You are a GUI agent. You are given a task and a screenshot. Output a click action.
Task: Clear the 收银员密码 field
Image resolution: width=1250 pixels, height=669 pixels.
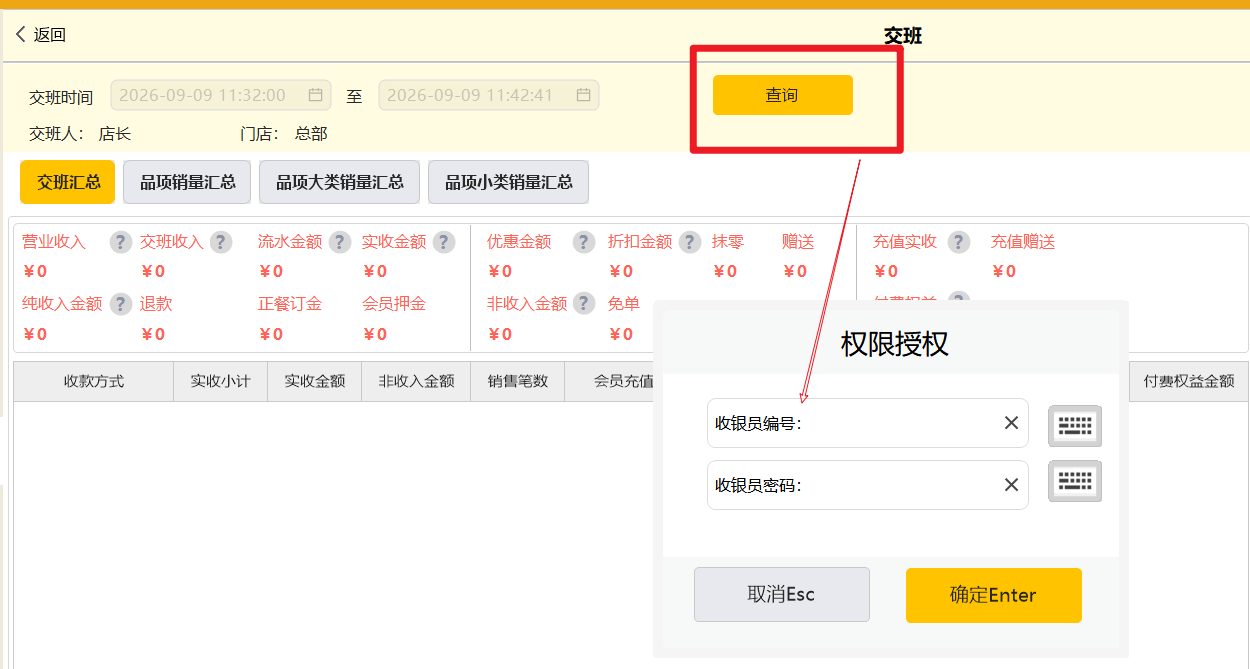[1011, 485]
